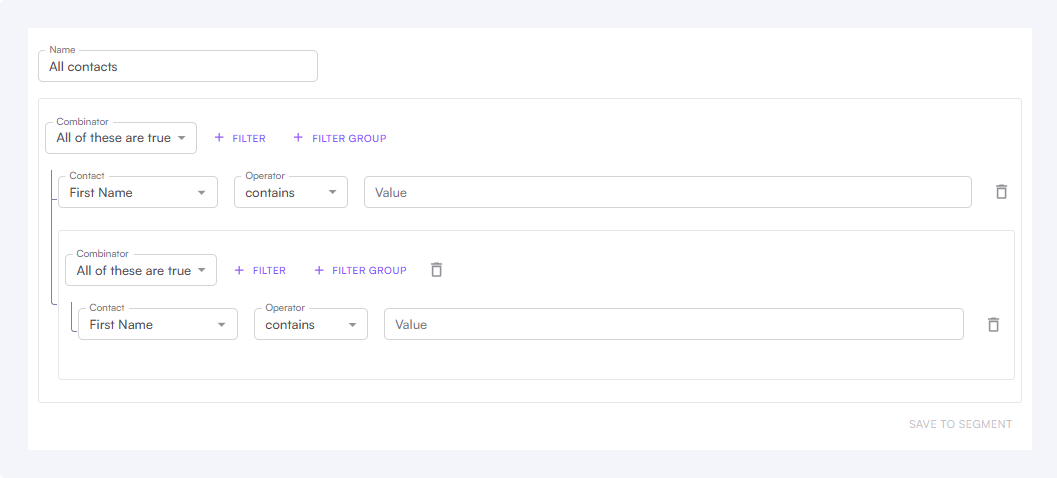Click the top-level FILTER button label
This screenshot has width=1057, height=478.
click(249, 138)
